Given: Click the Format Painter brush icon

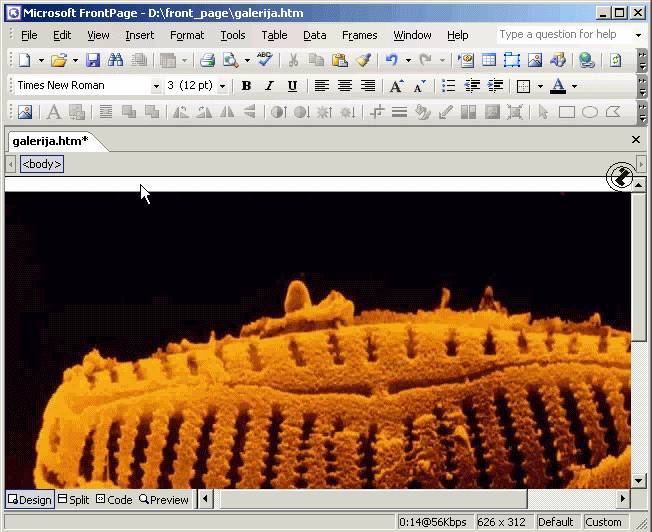Looking at the screenshot, I should 363,61.
